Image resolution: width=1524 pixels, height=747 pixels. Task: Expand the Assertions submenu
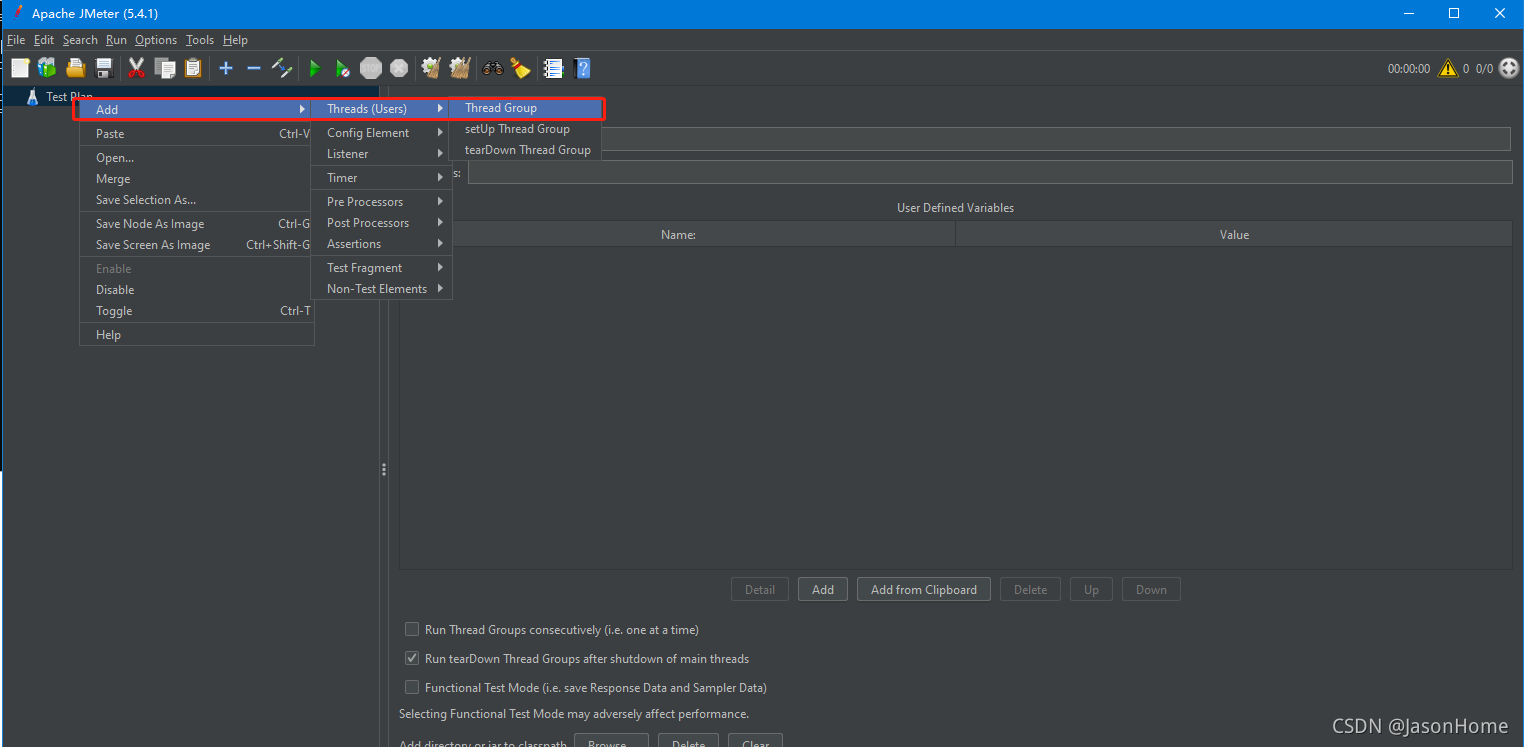pyautogui.click(x=381, y=244)
